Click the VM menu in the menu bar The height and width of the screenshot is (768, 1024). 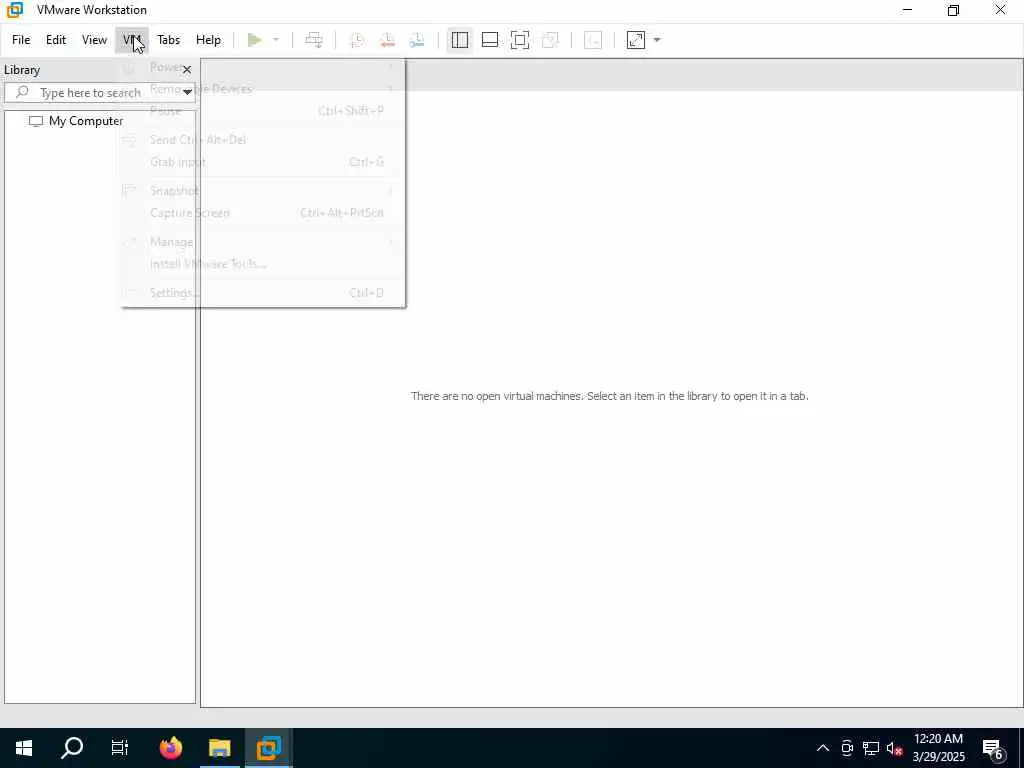(132, 40)
